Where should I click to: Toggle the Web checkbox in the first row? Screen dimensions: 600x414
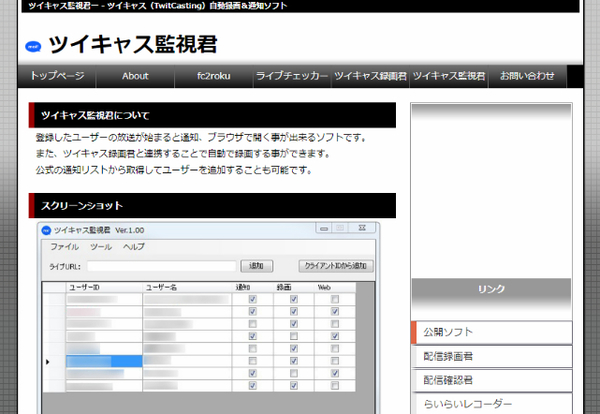(x=335, y=300)
